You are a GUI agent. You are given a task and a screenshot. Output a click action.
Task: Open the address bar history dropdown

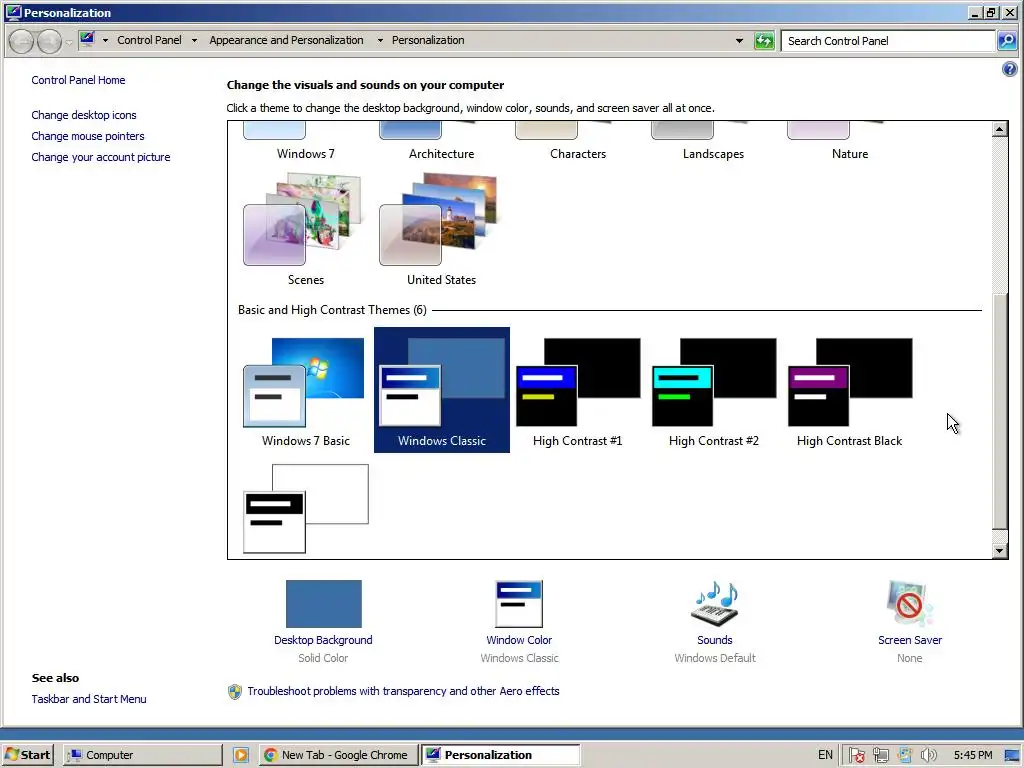pos(739,40)
